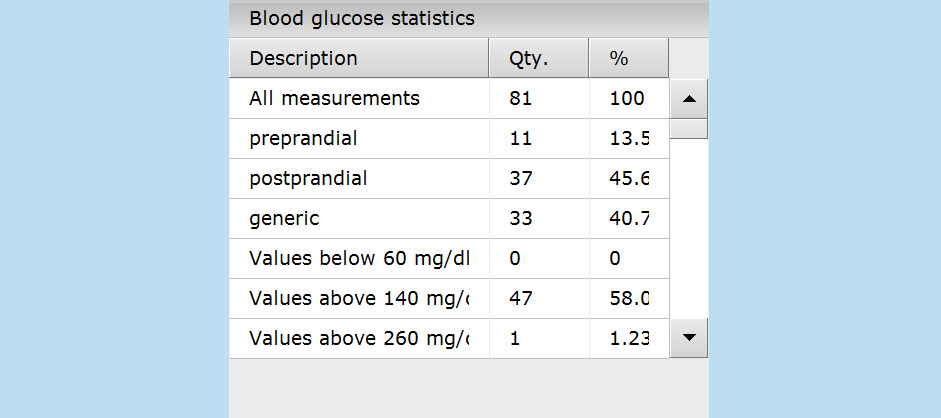The width and height of the screenshot is (941, 418).
Task: Click the scroll down arrow button
Action: pos(688,338)
